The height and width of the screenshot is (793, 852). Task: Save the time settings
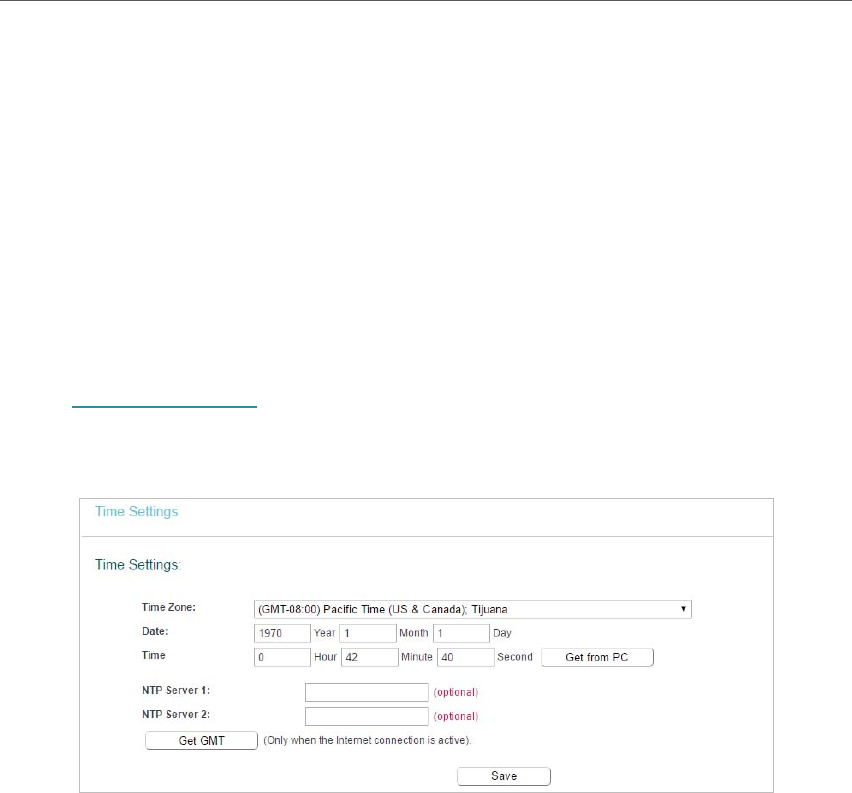504,776
